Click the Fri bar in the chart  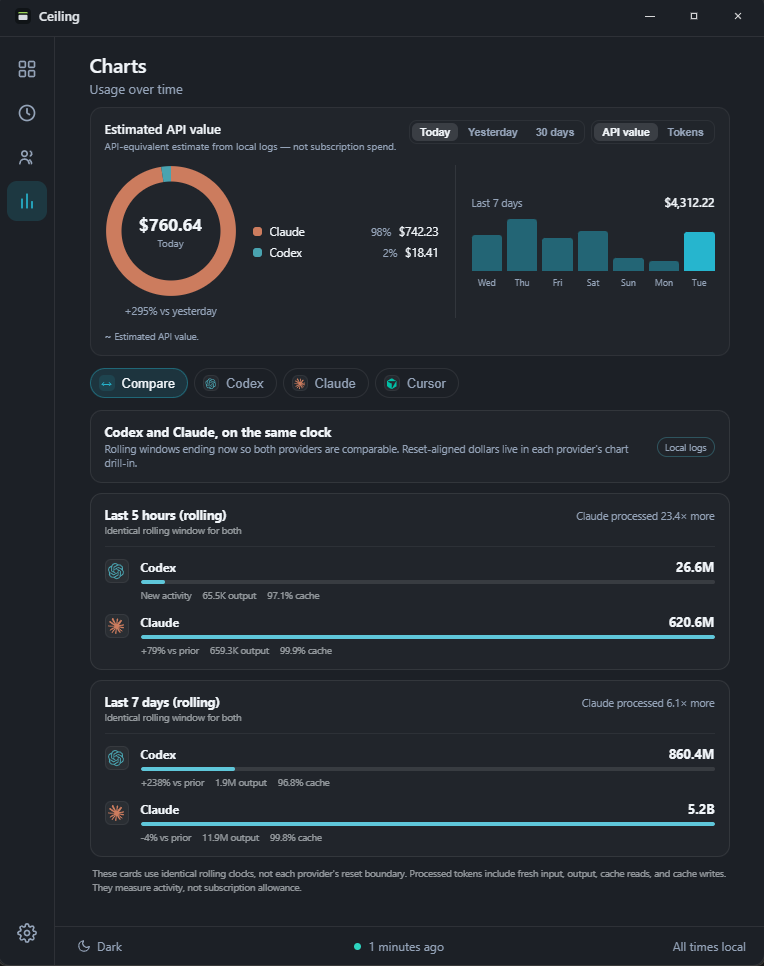point(557,254)
